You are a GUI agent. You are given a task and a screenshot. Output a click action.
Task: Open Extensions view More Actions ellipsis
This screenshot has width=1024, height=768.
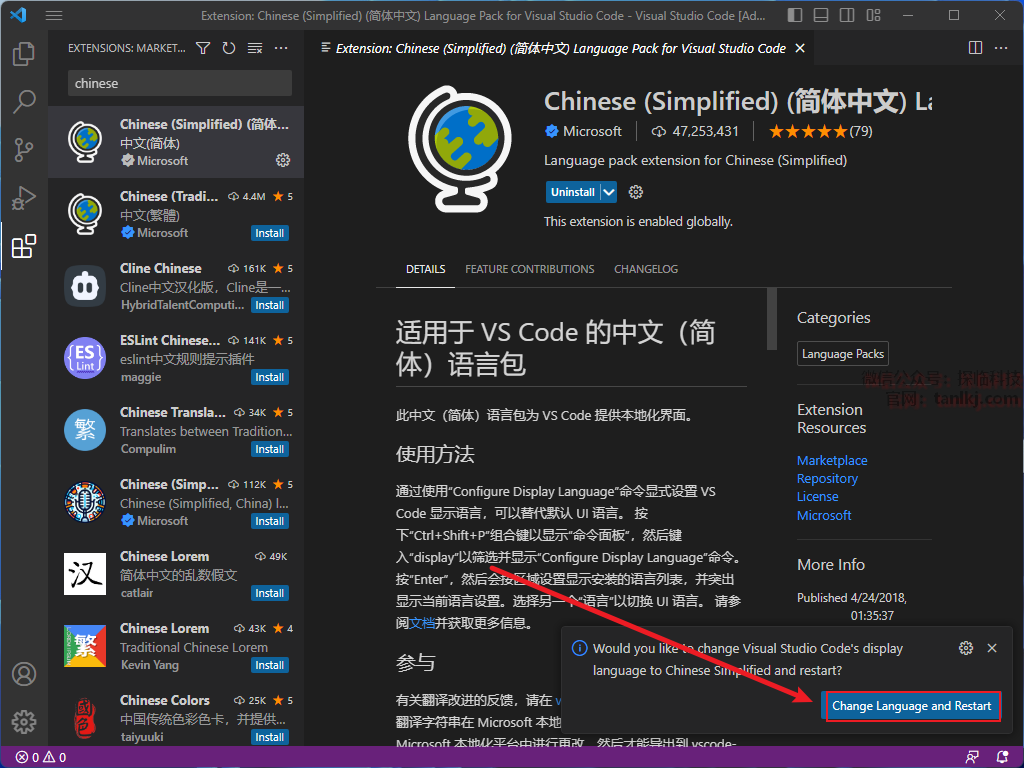coord(281,48)
